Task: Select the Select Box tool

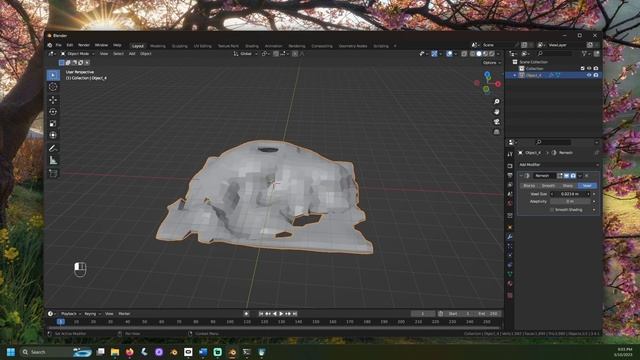Action: click(x=53, y=75)
